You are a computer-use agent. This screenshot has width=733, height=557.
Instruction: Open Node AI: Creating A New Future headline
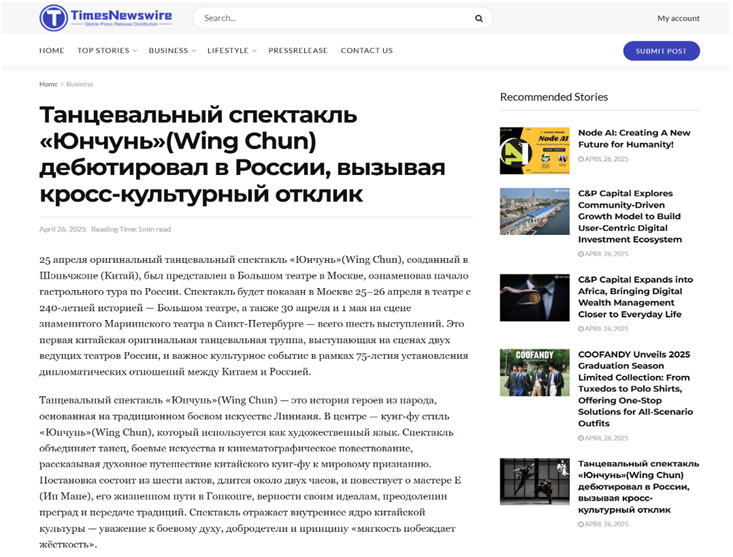coord(634,138)
